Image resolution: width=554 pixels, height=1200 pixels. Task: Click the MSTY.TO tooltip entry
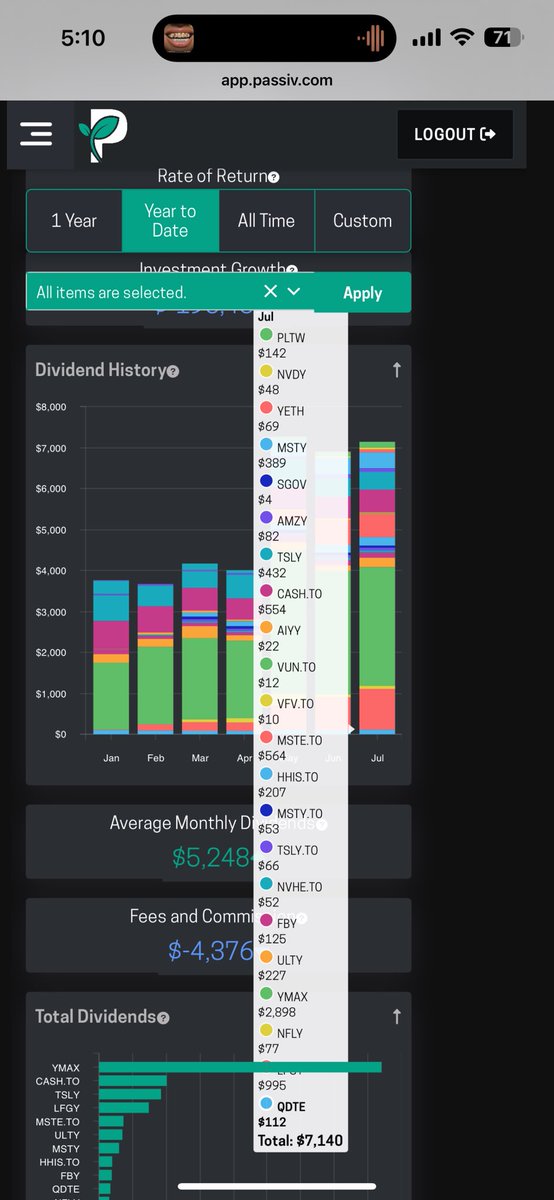pyautogui.click(x=291, y=822)
